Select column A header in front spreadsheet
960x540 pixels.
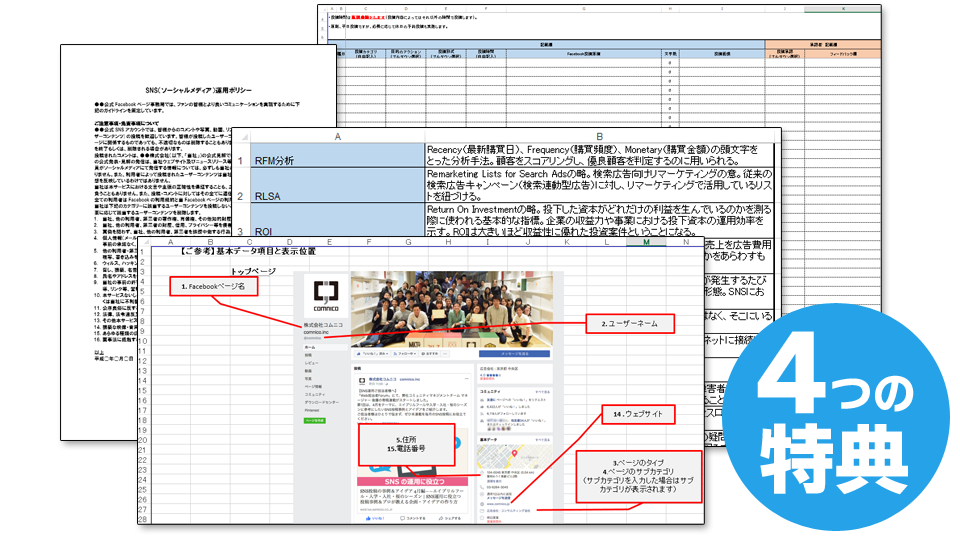coord(171,242)
